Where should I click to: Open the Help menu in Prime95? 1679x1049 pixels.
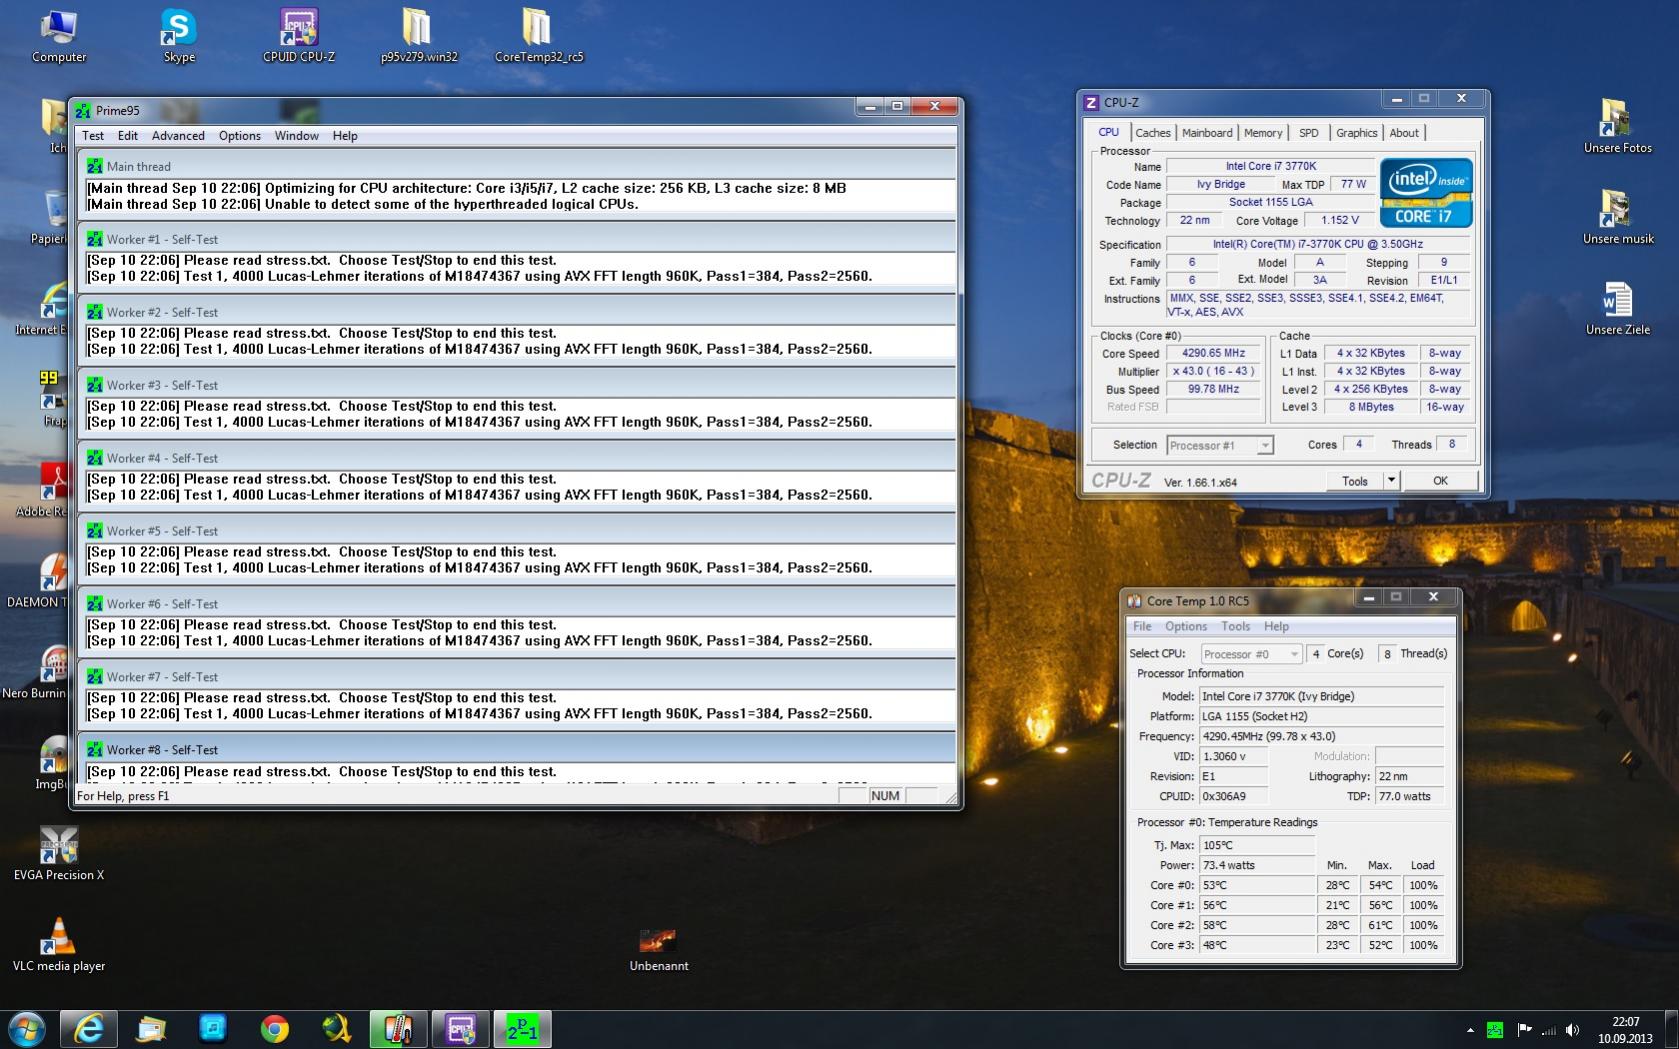345,136
